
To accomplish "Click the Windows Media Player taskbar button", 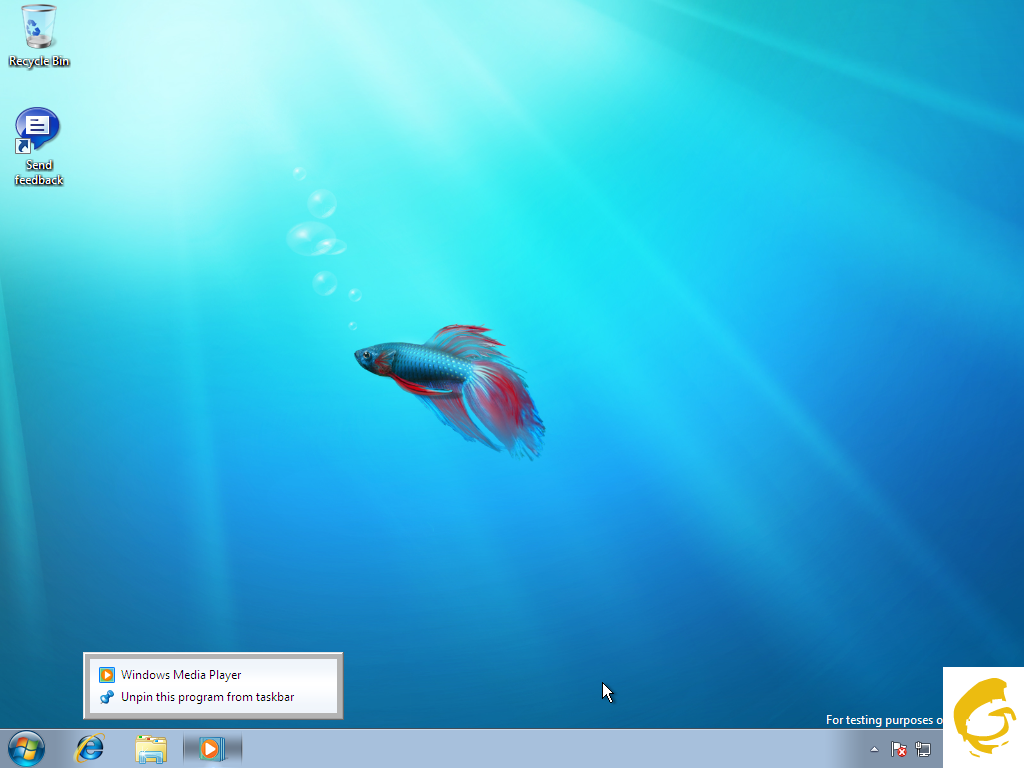I will 211,748.
